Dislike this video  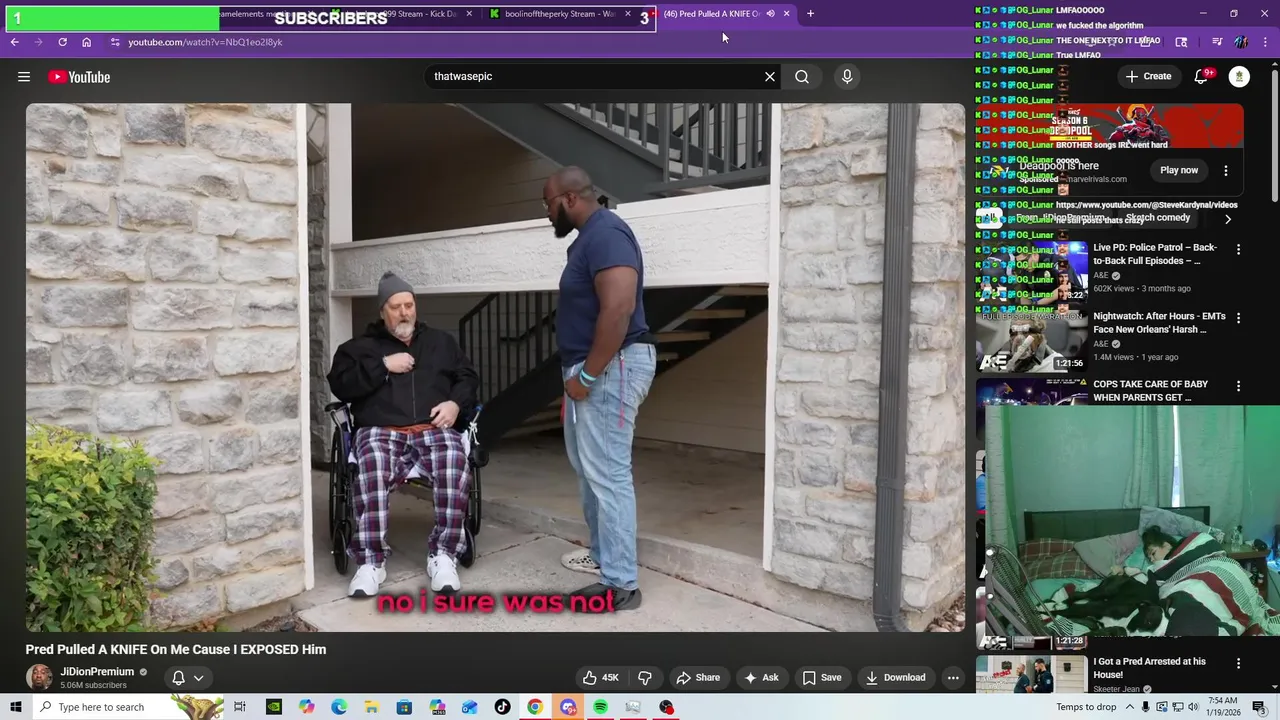[x=645, y=677]
